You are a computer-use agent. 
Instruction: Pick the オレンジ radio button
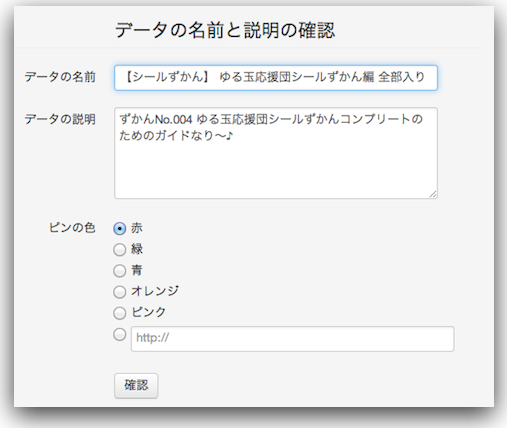click(119, 292)
